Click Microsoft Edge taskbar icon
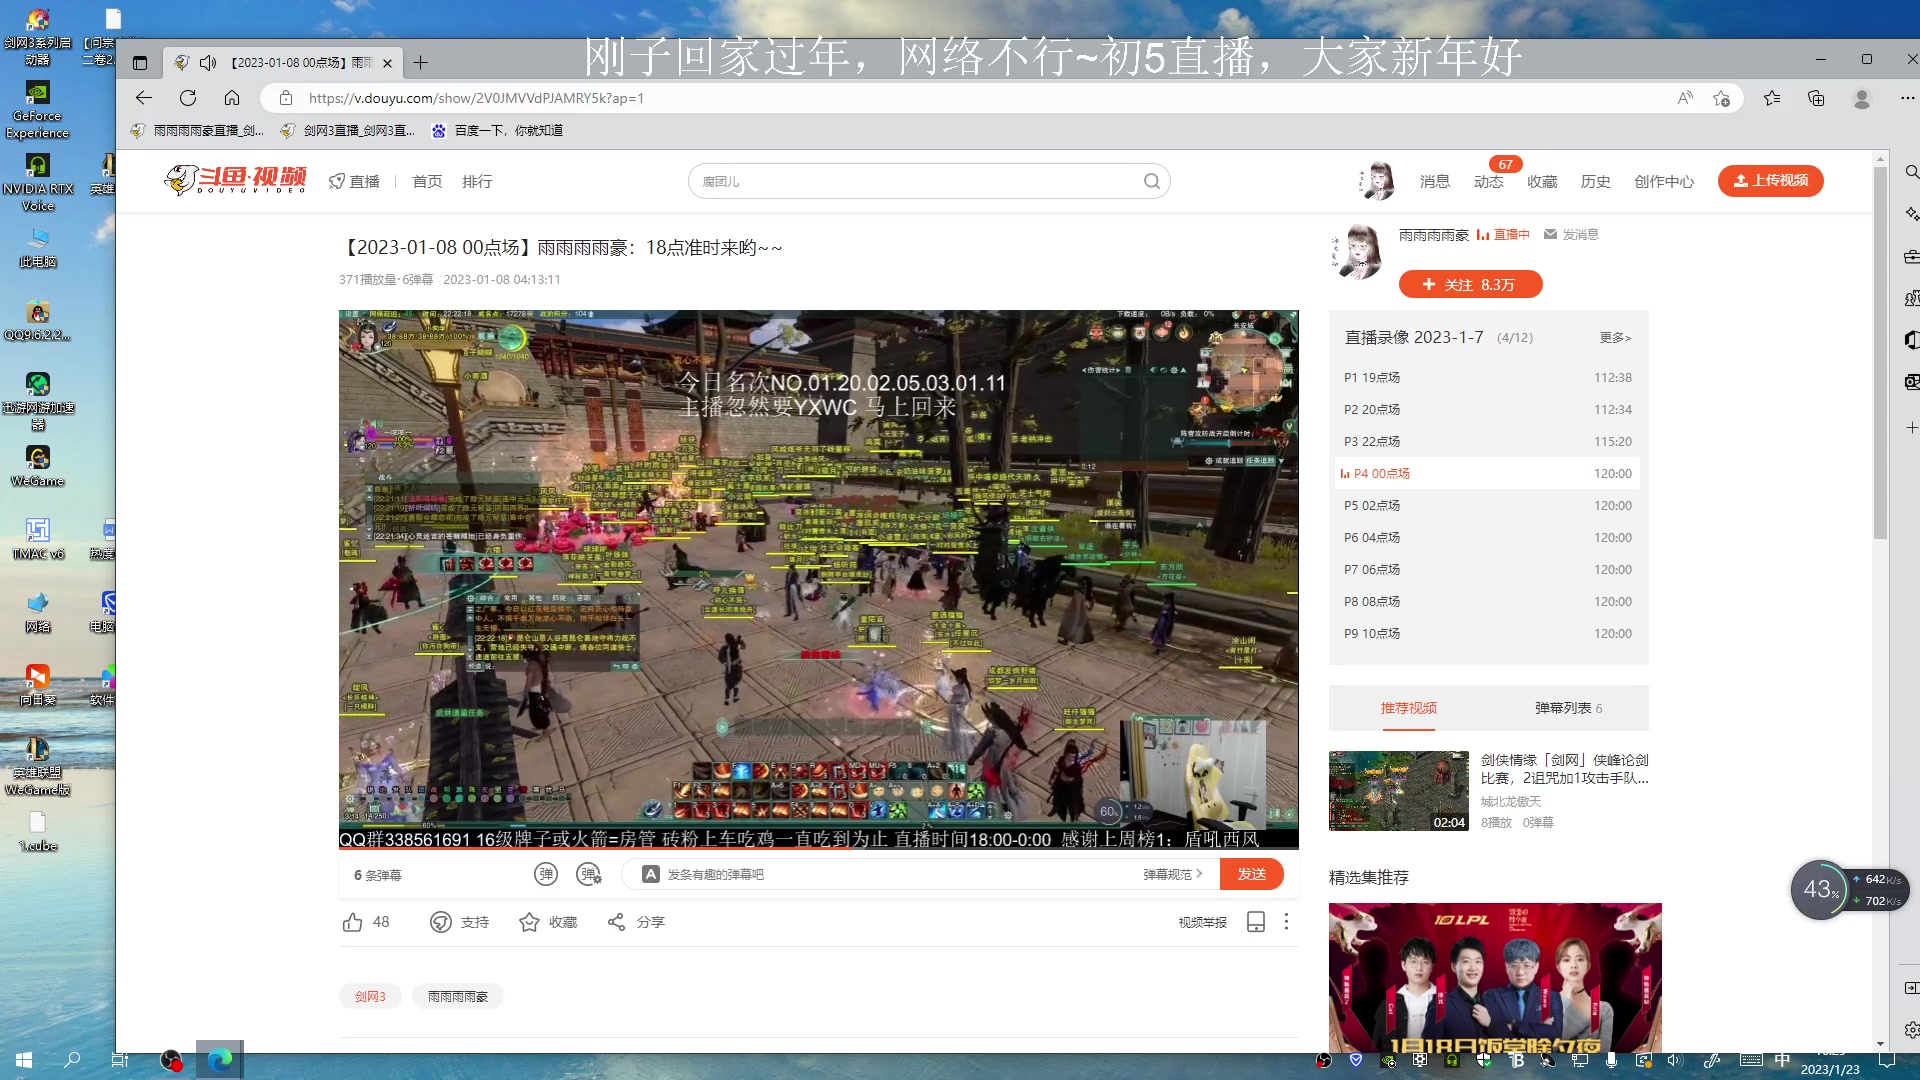Image resolution: width=1920 pixels, height=1080 pixels. pyautogui.click(x=220, y=1060)
